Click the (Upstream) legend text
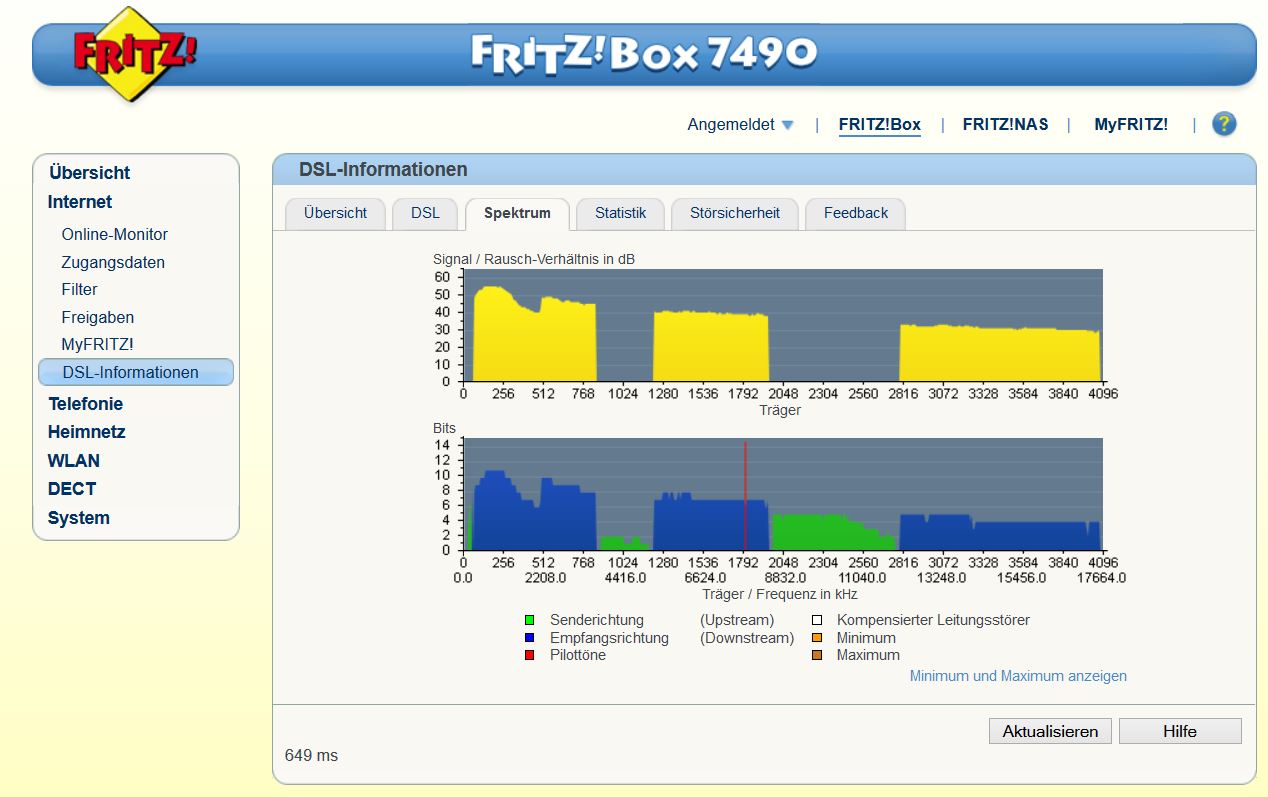 click(737, 620)
